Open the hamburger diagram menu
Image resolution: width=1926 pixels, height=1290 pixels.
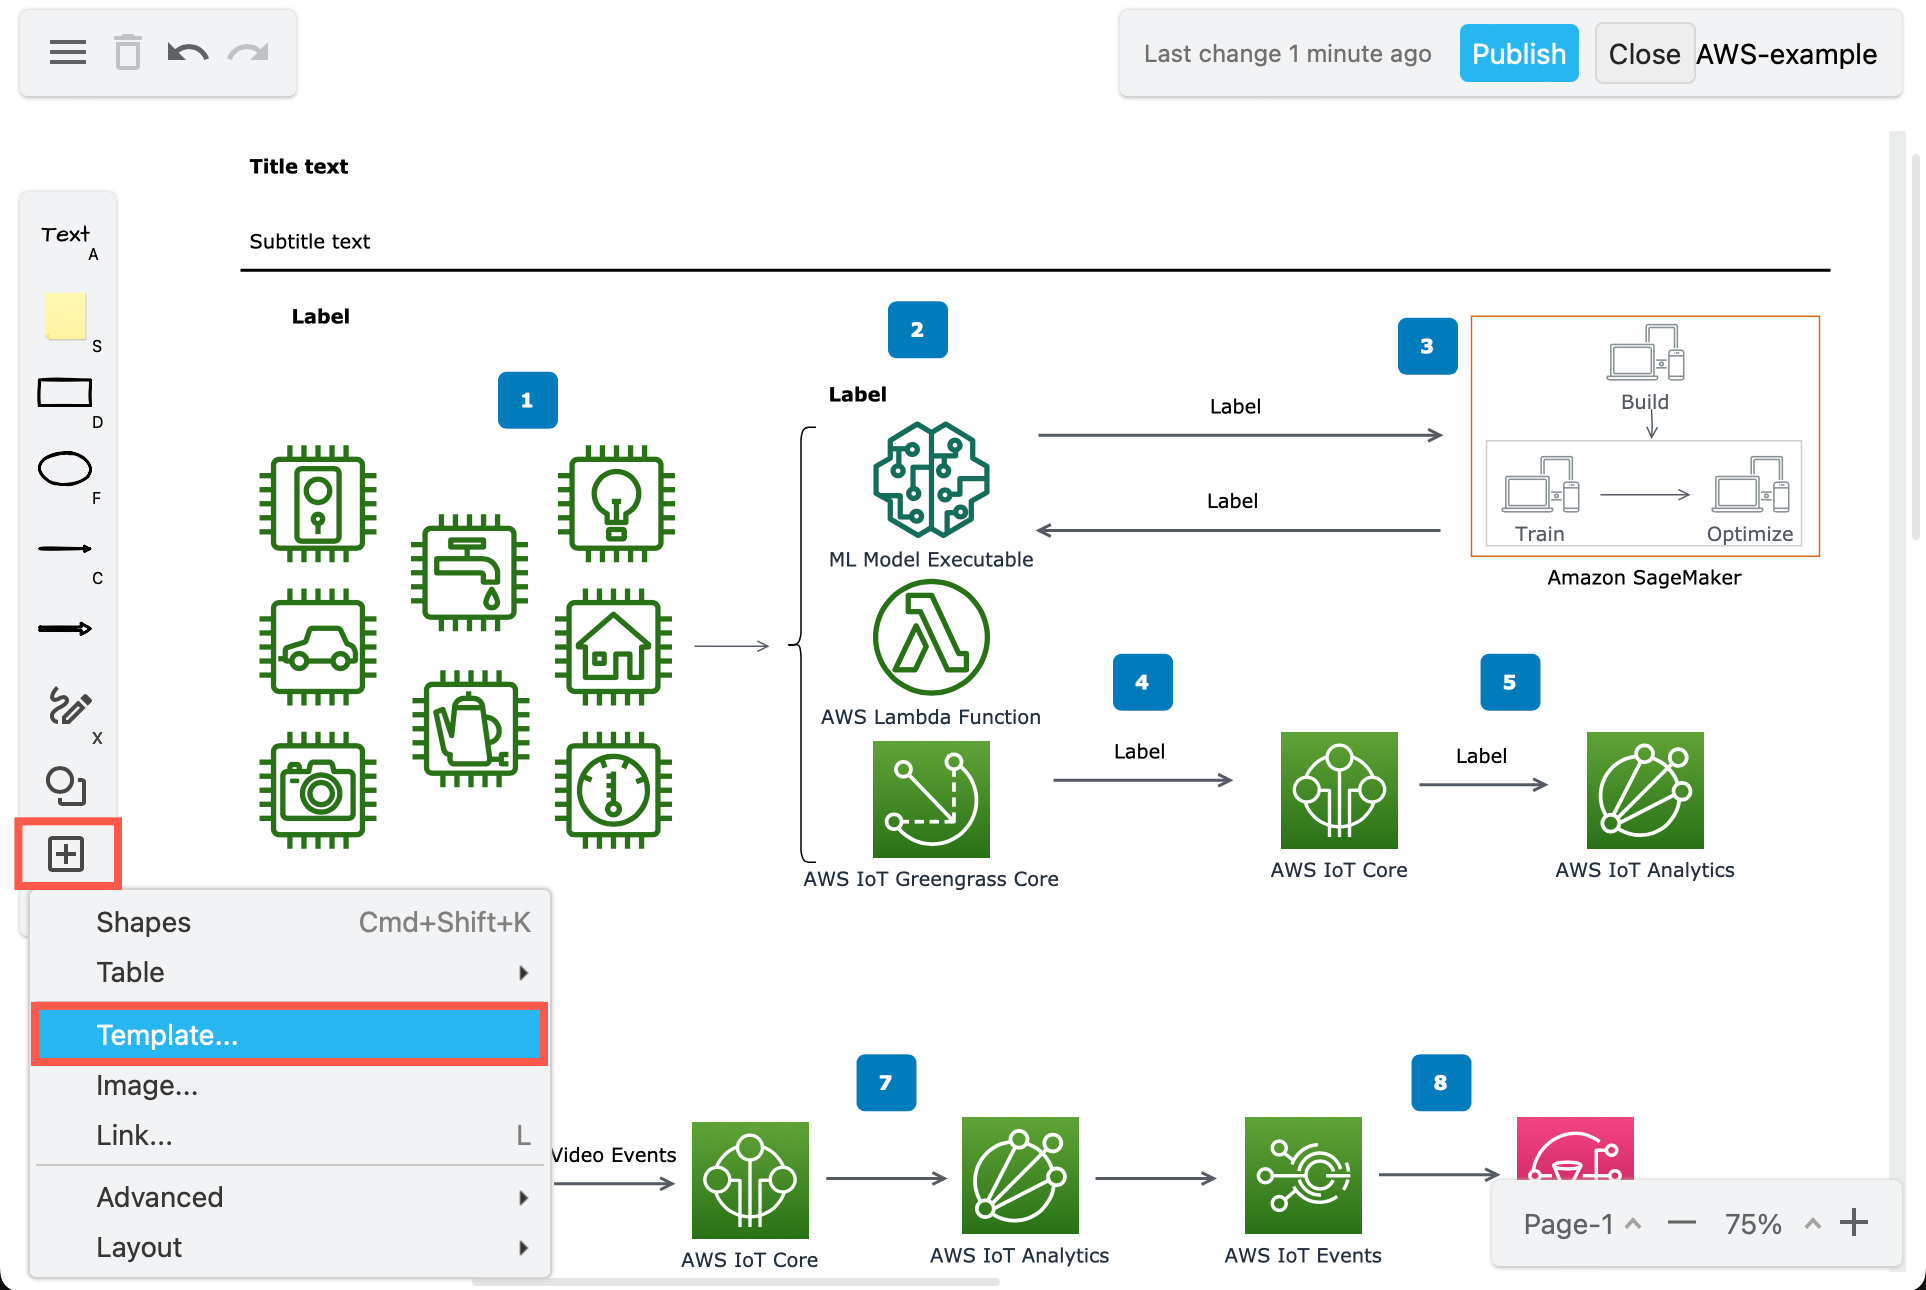[67, 52]
